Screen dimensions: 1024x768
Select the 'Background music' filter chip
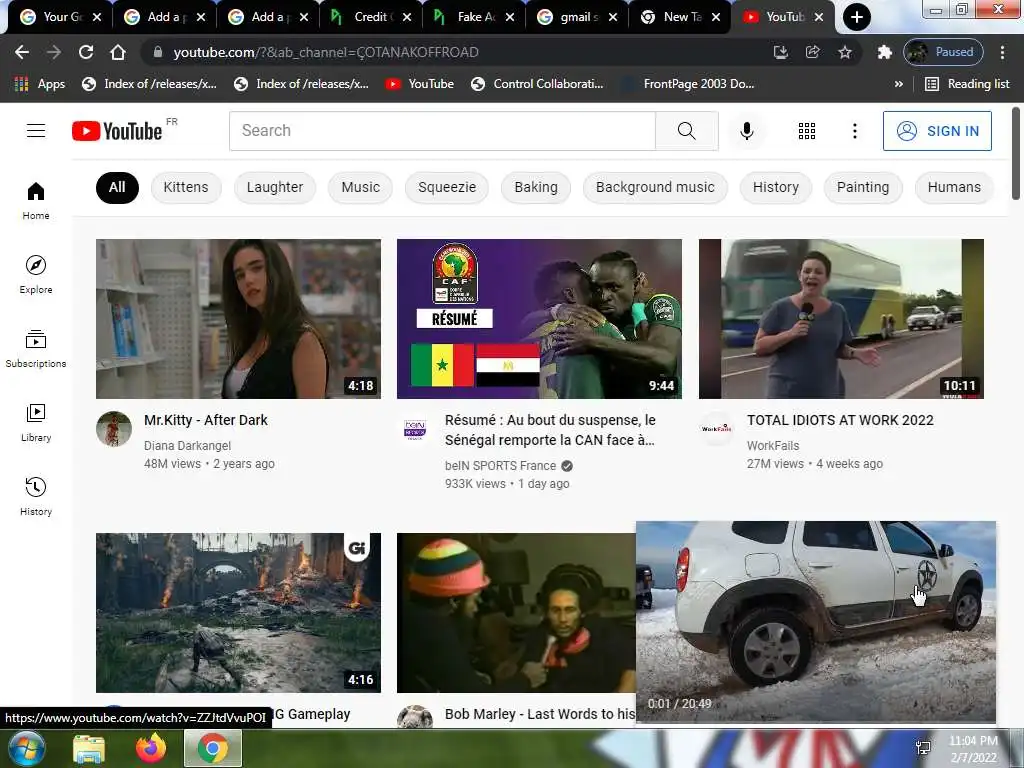click(655, 187)
